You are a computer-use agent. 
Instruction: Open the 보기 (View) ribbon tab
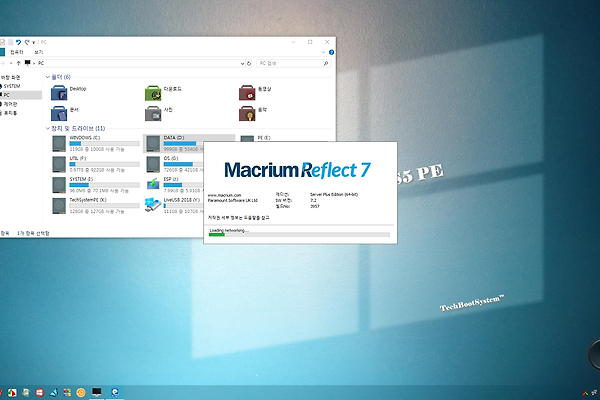tap(39, 50)
